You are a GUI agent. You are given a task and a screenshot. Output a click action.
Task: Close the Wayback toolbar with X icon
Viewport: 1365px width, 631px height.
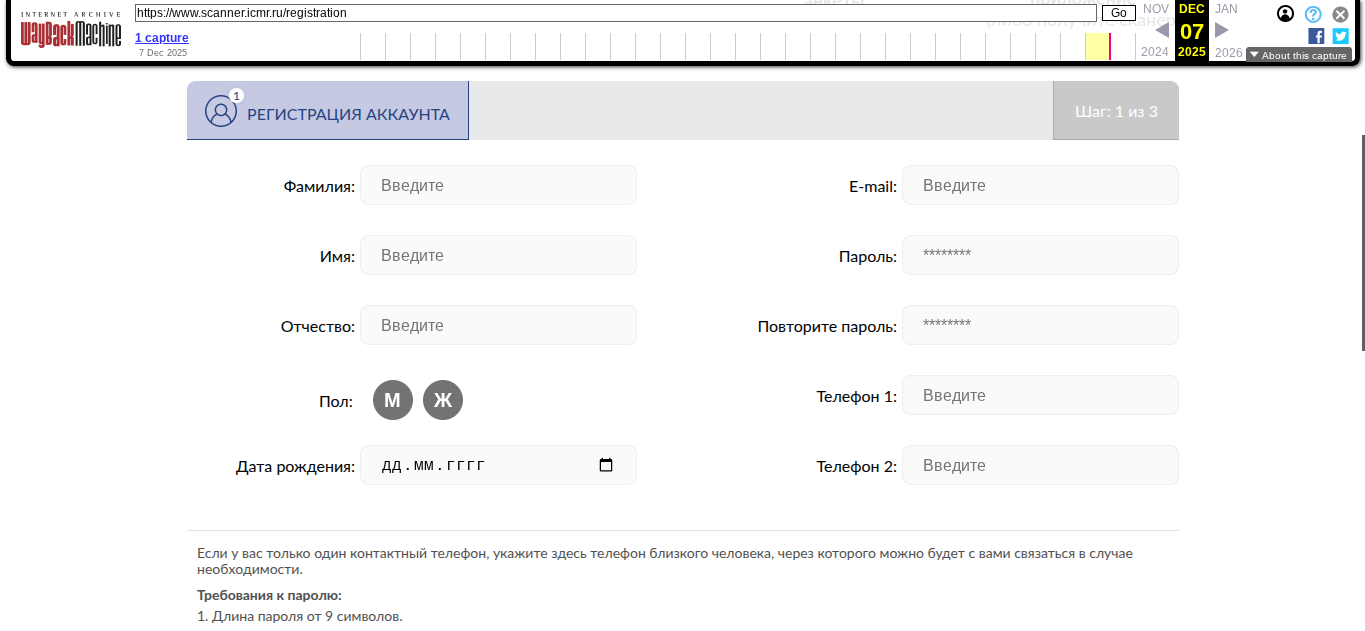tap(1340, 14)
